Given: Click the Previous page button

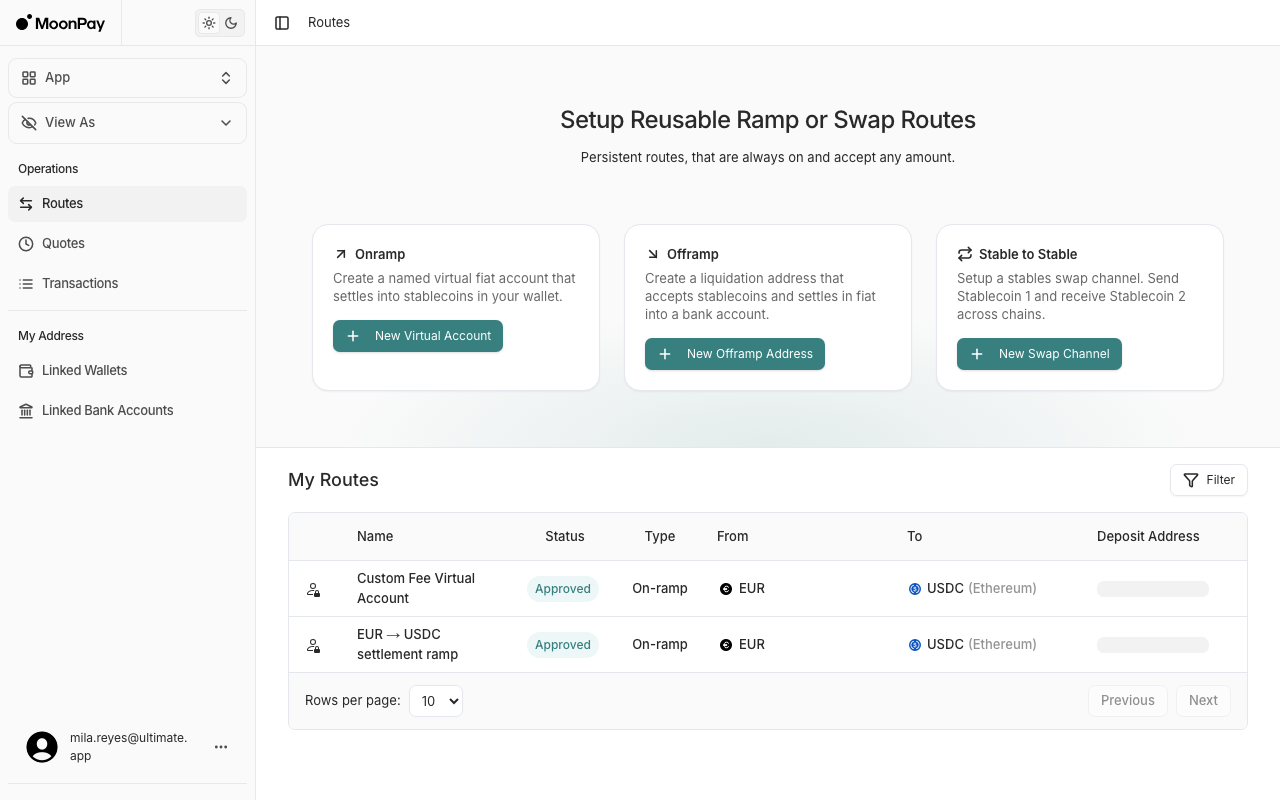Looking at the screenshot, I should click(1128, 701).
